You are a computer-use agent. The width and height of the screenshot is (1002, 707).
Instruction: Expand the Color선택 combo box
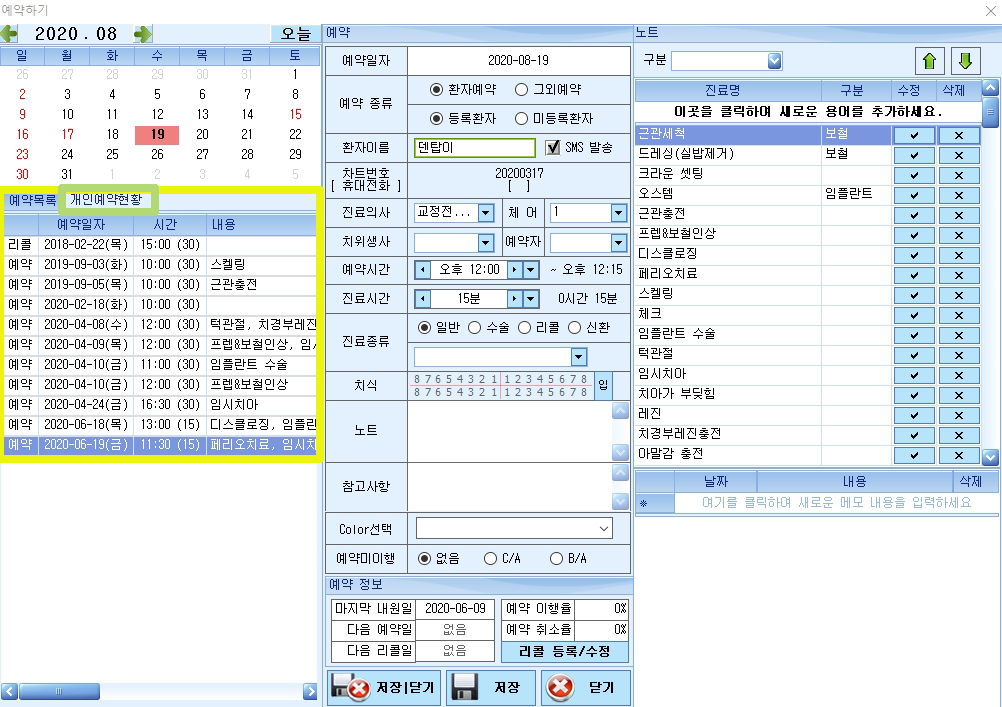pyautogui.click(x=514, y=529)
